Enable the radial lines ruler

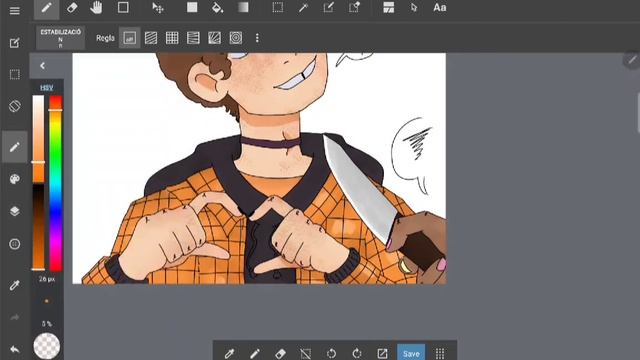214,38
